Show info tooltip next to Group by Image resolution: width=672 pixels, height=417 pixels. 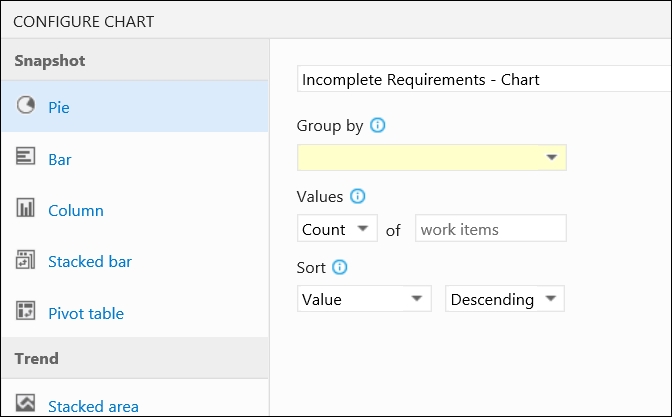coord(378,125)
